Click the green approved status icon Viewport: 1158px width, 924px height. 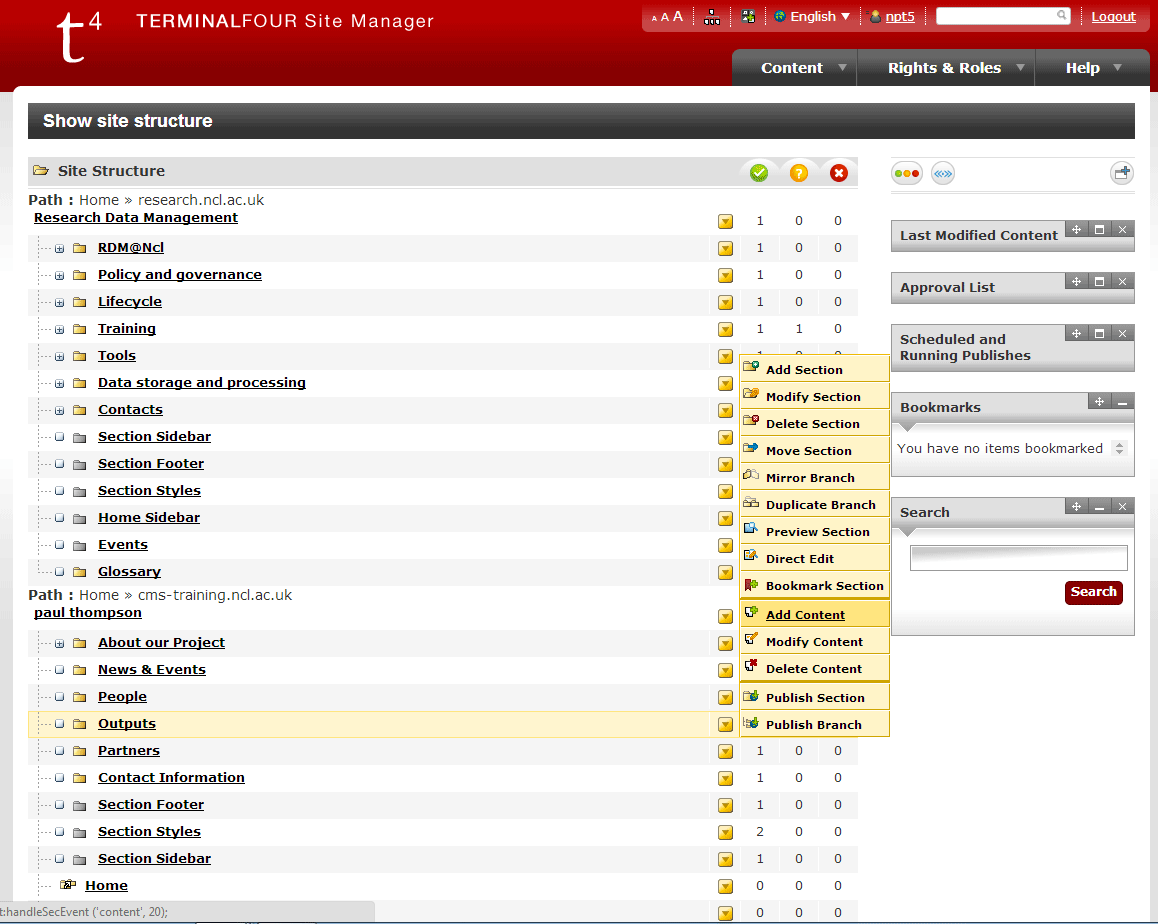pyautogui.click(x=759, y=173)
